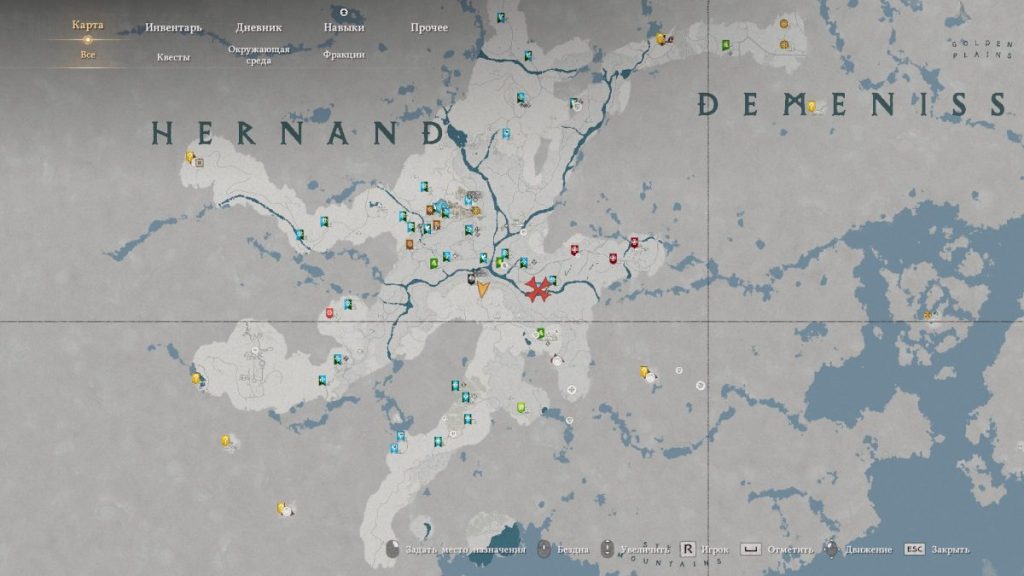Open the Инвентарь tab
Image resolution: width=1024 pixels, height=576 pixels.
(173, 27)
